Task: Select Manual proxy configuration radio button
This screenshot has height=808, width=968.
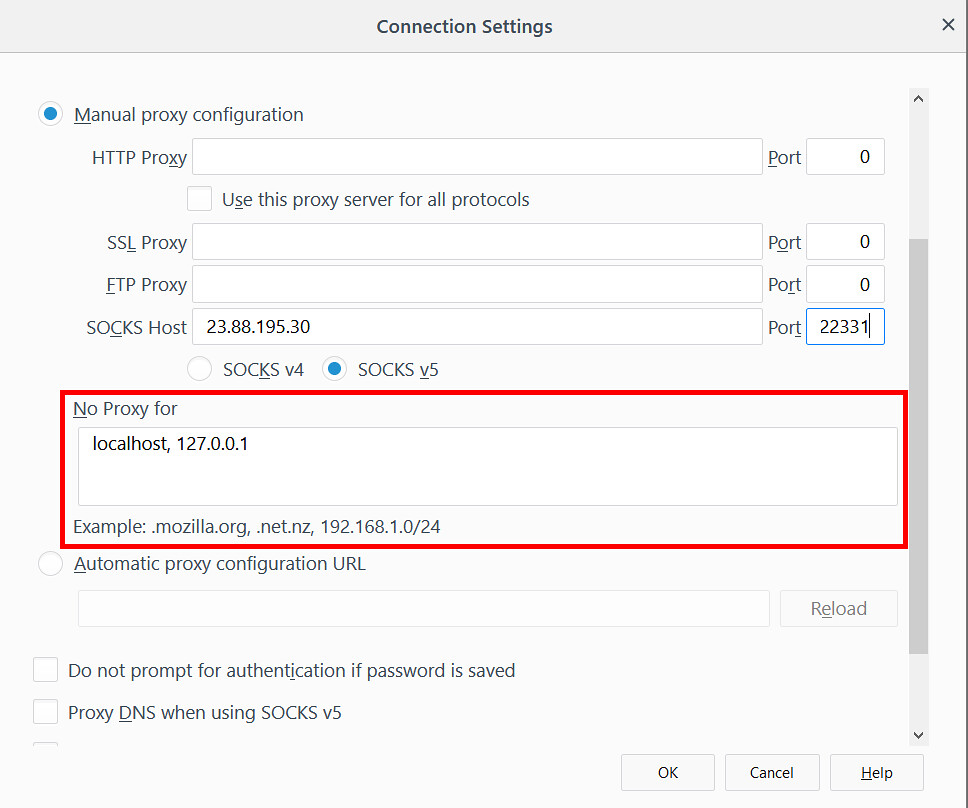Action: click(x=51, y=114)
